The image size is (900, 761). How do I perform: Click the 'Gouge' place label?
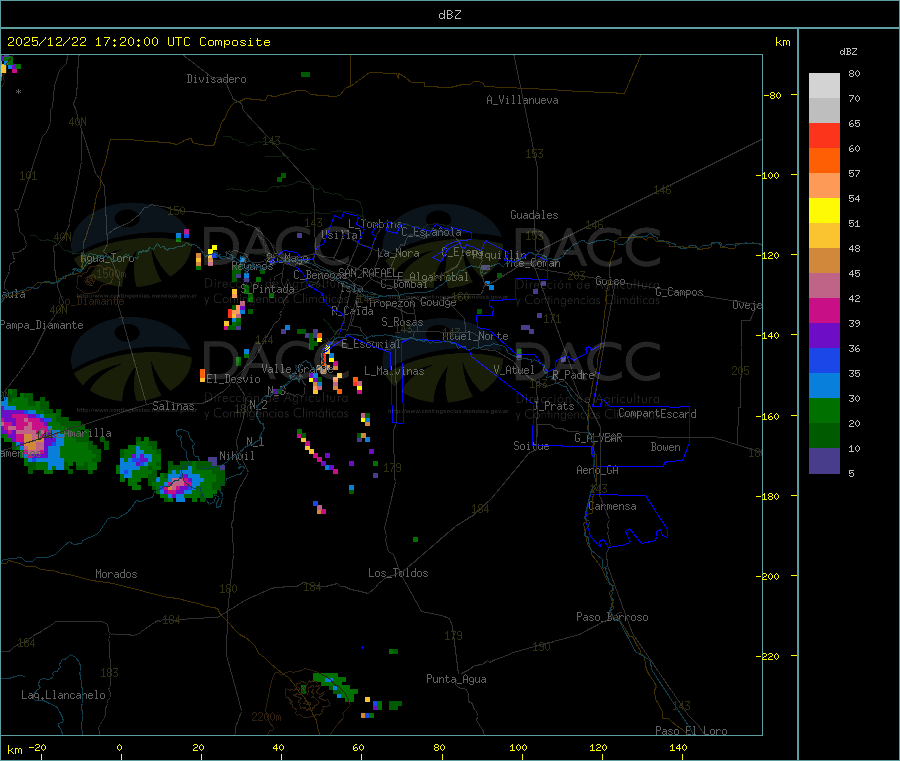click(438, 302)
